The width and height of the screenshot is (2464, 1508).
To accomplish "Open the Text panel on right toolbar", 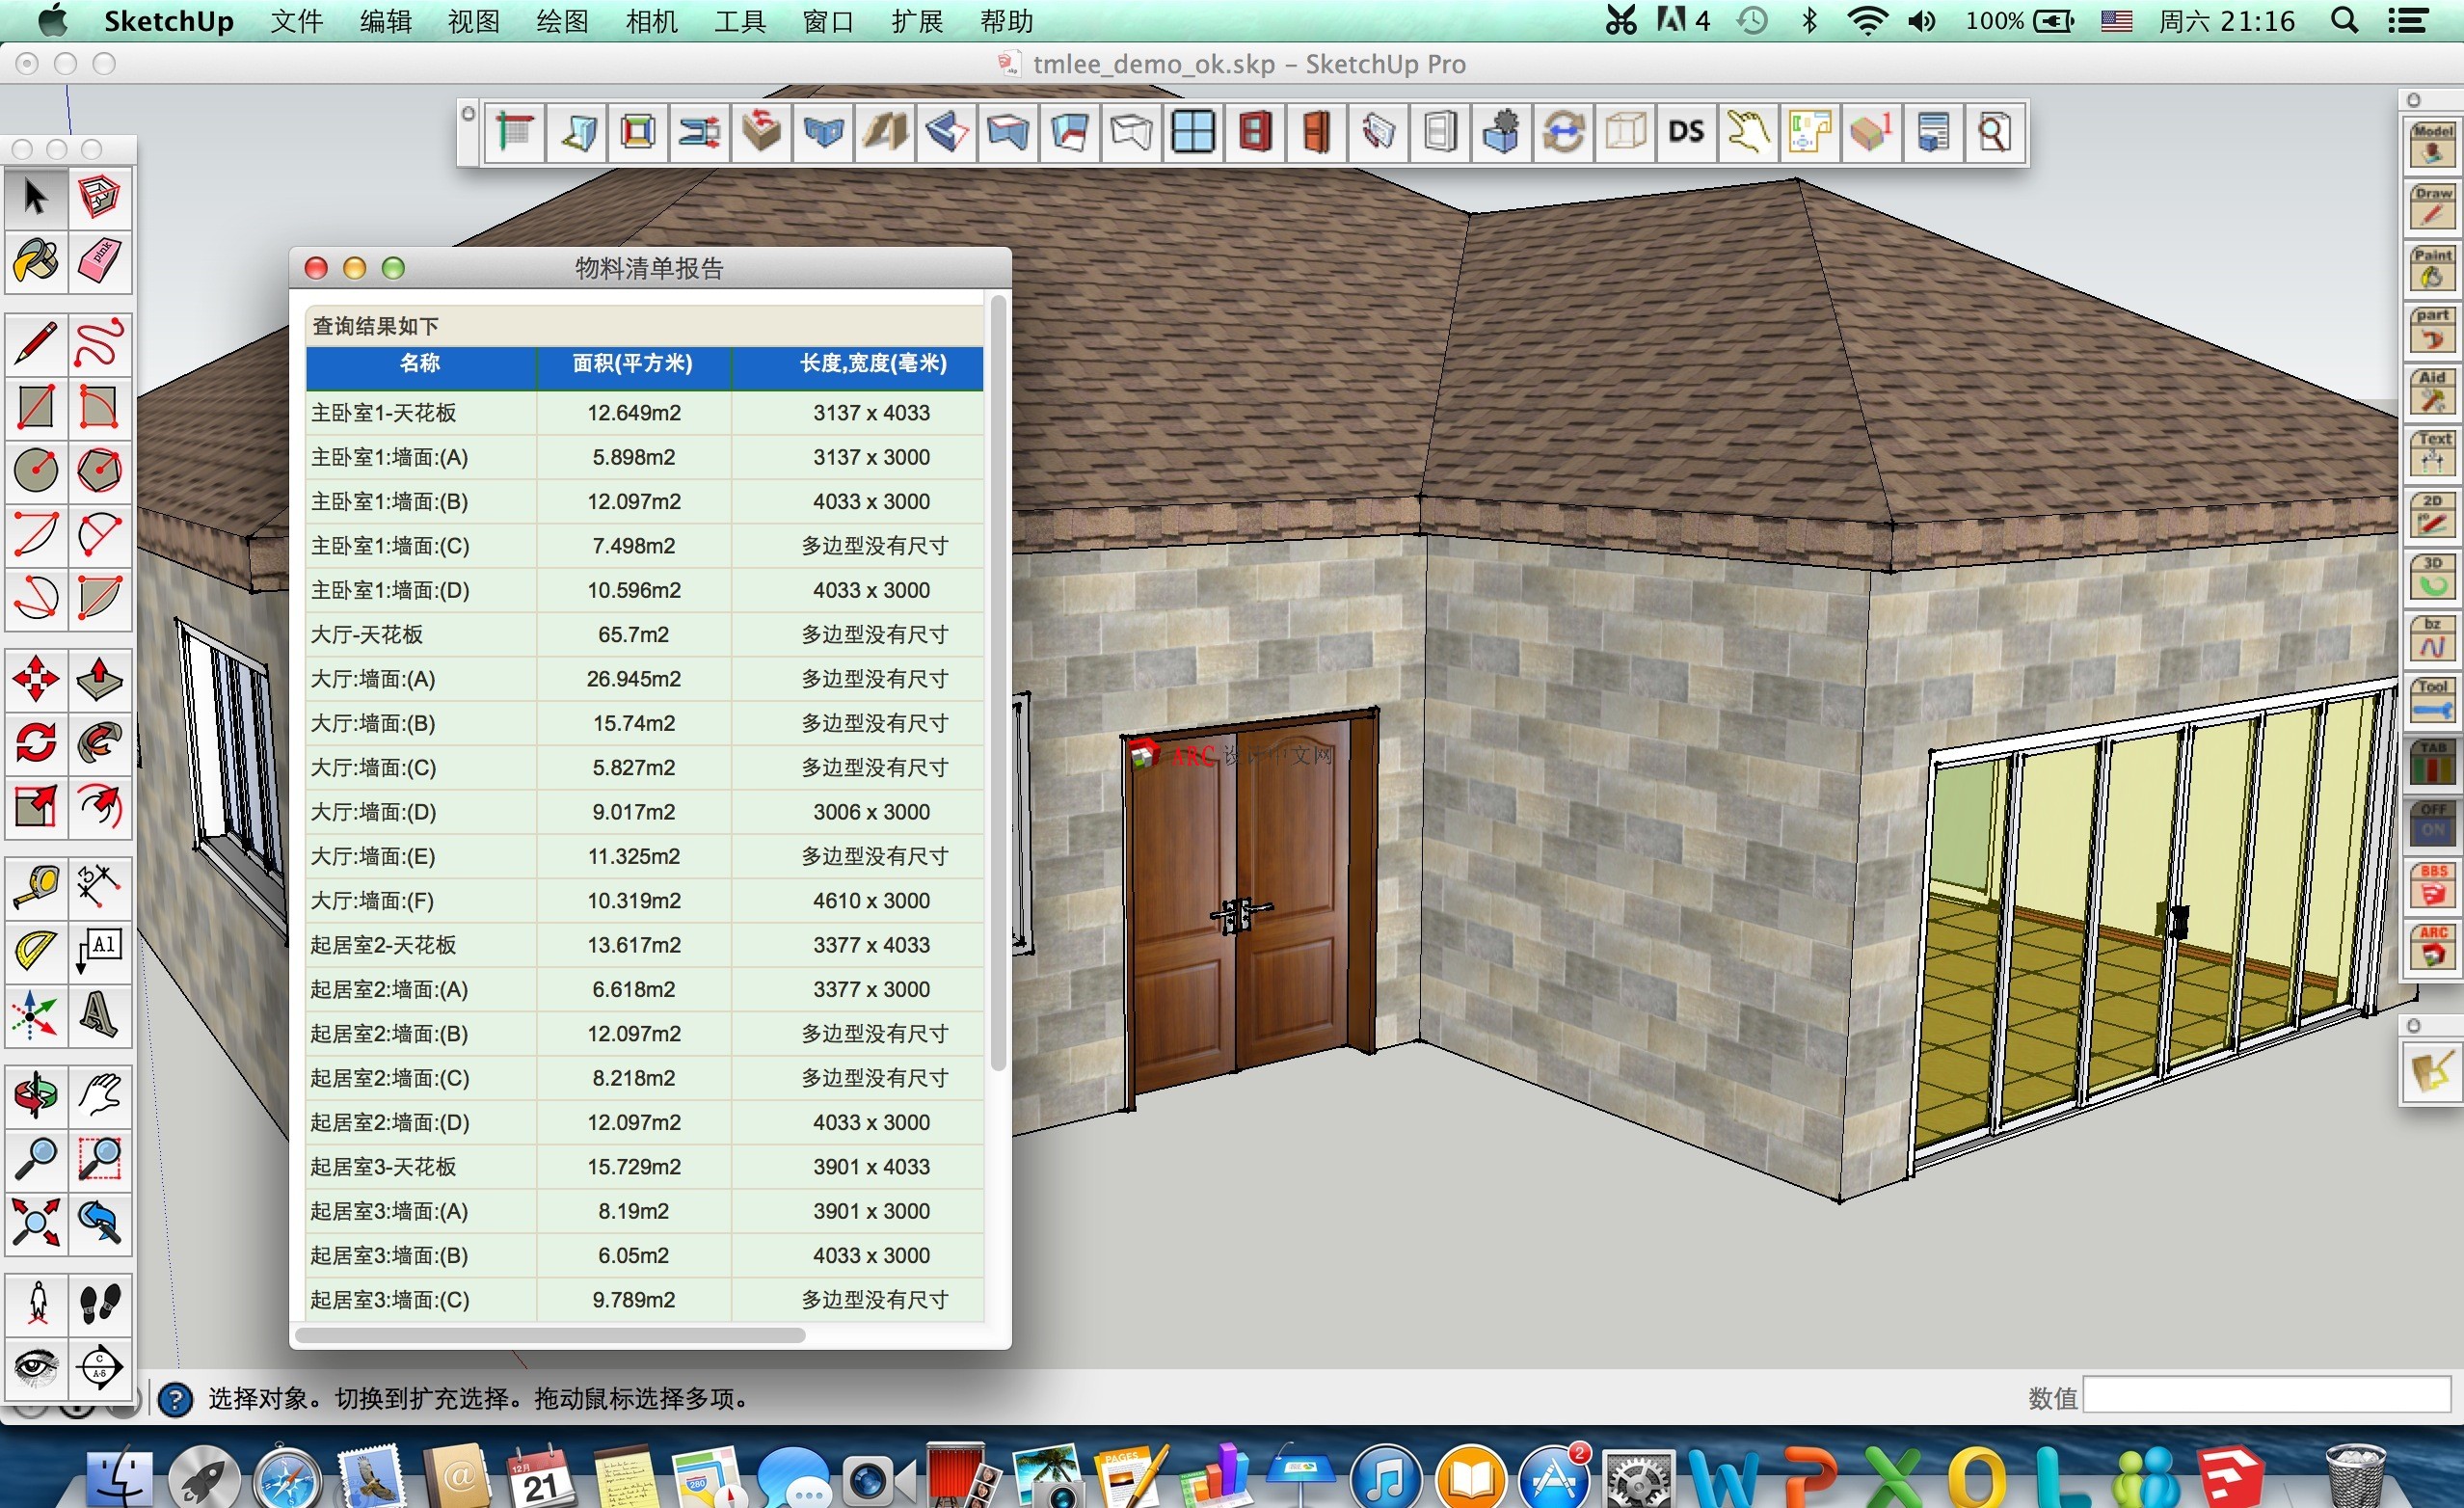I will coord(2432,453).
